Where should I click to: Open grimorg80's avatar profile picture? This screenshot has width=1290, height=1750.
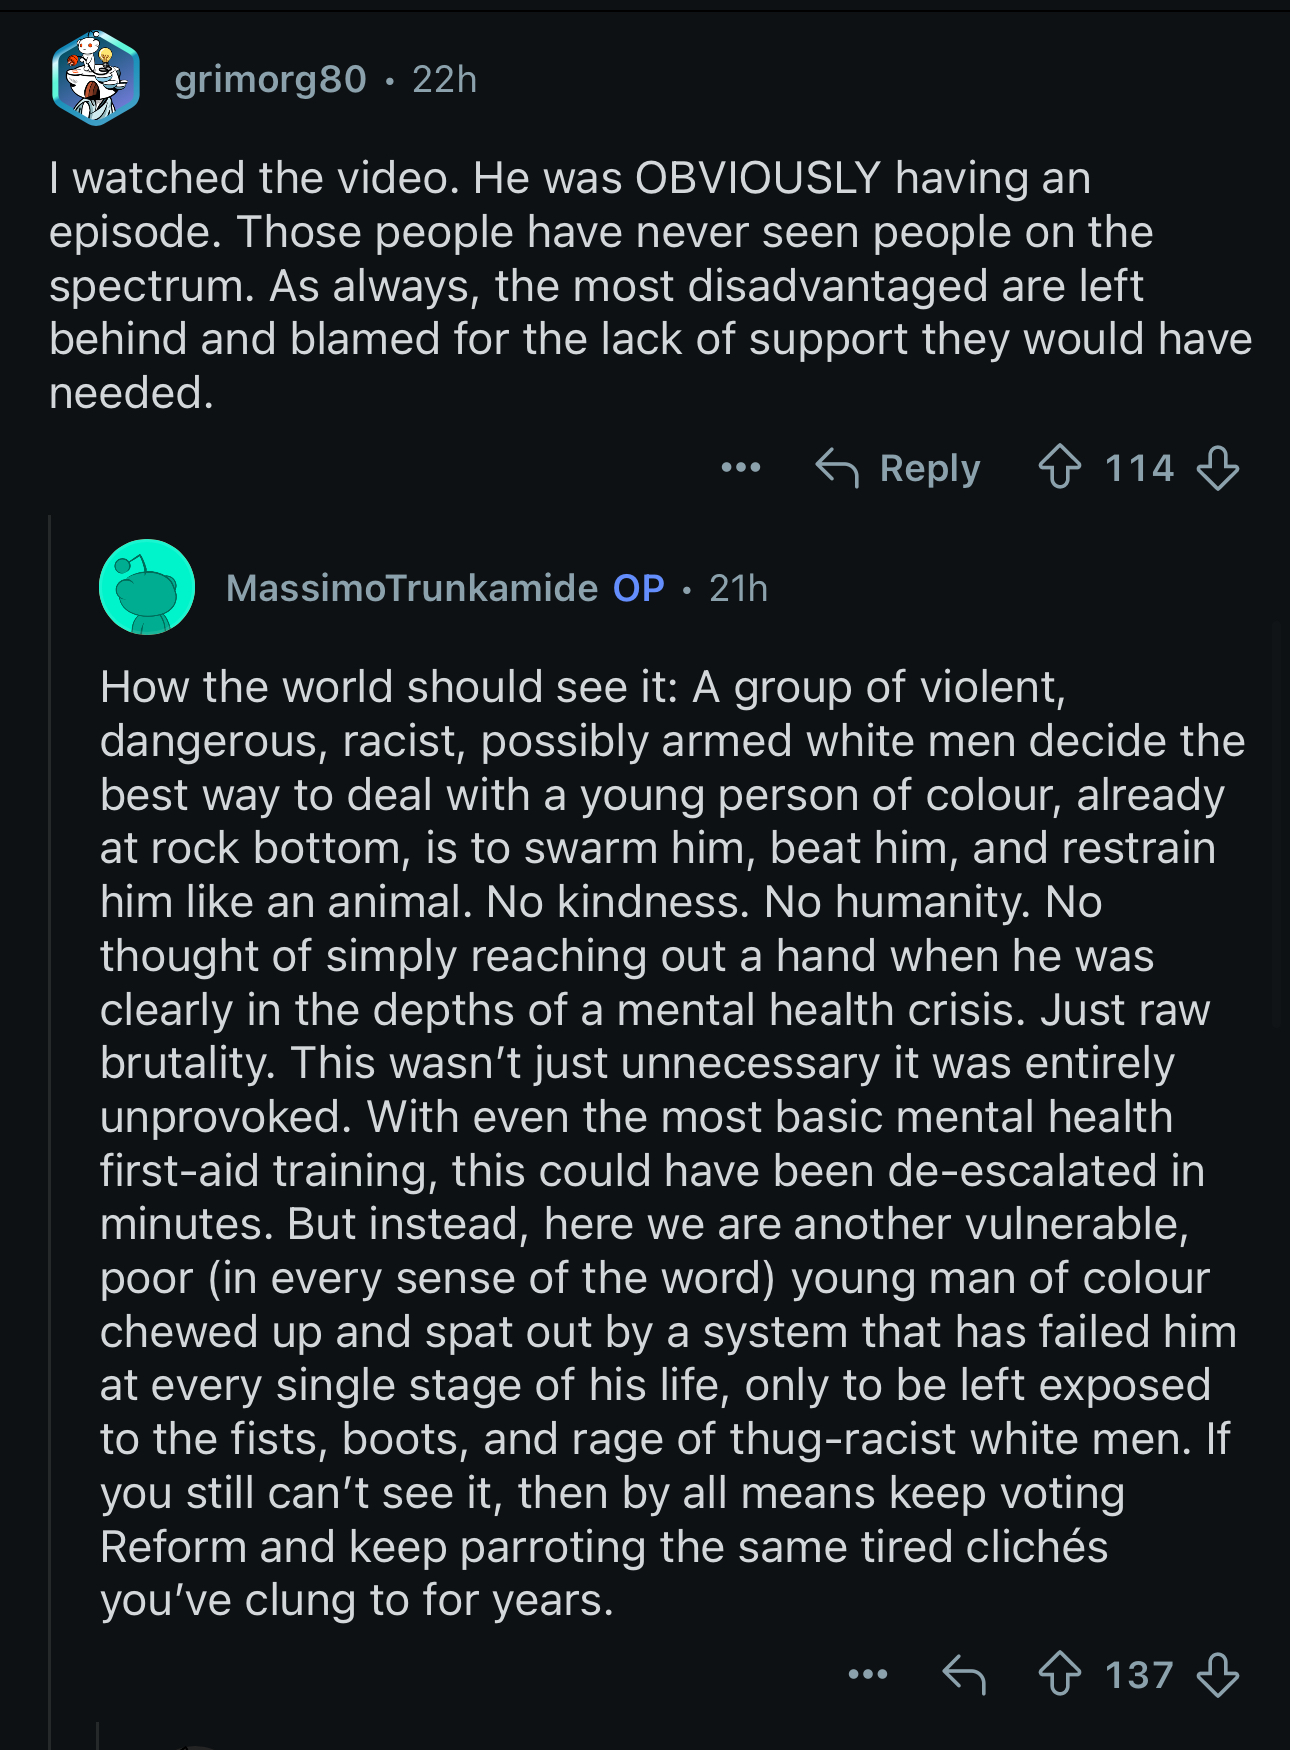[x=96, y=78]
